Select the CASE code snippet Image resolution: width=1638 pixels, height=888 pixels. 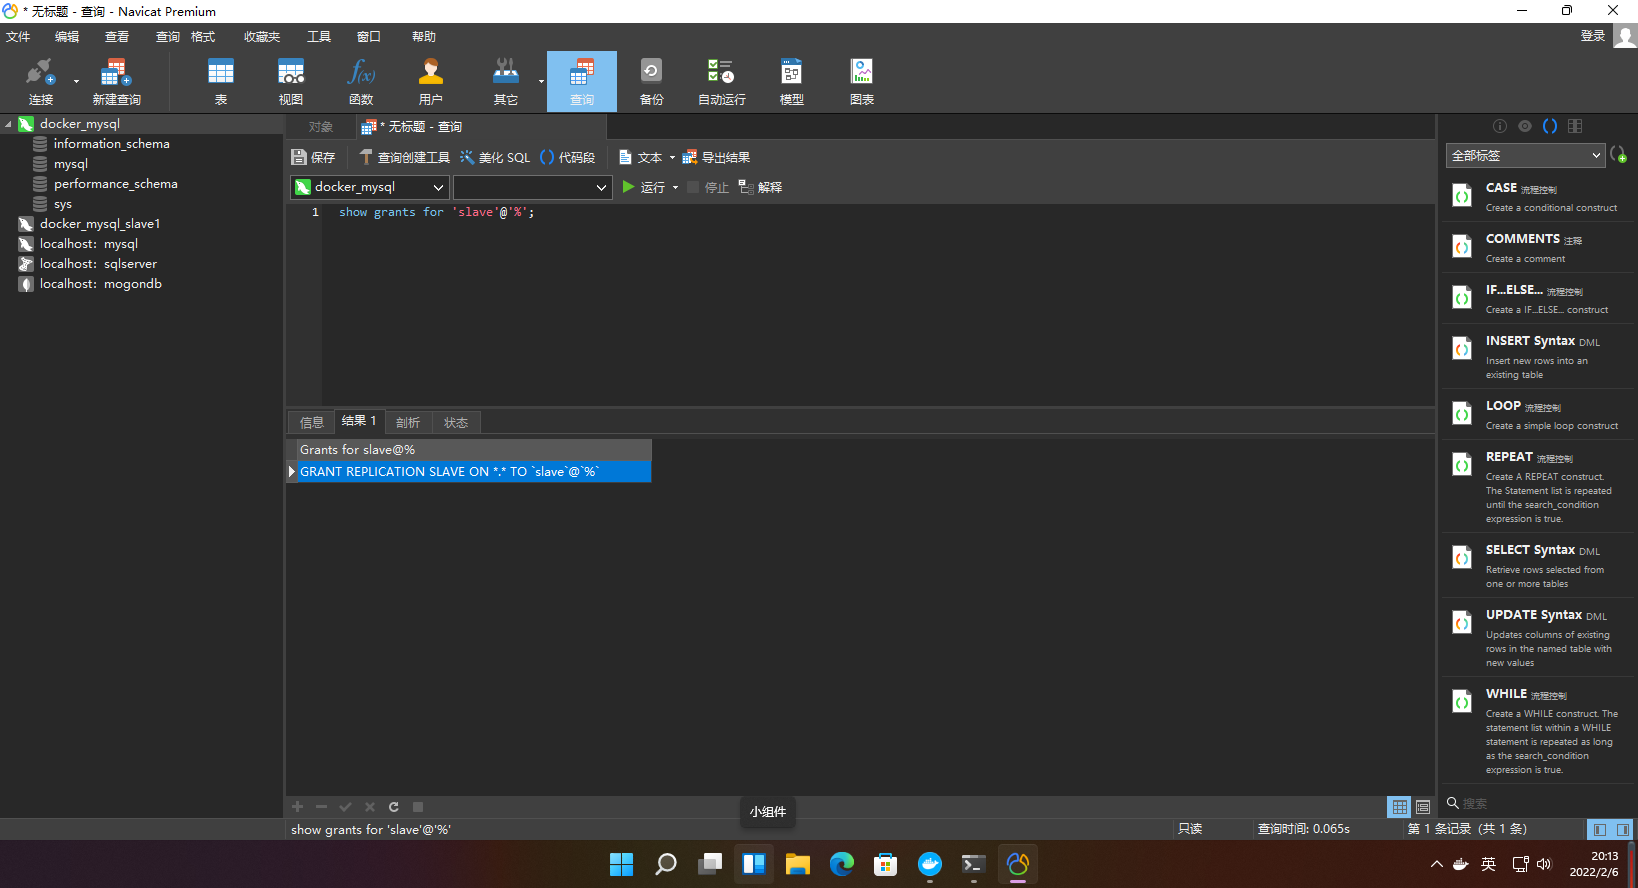(1537, 197)
